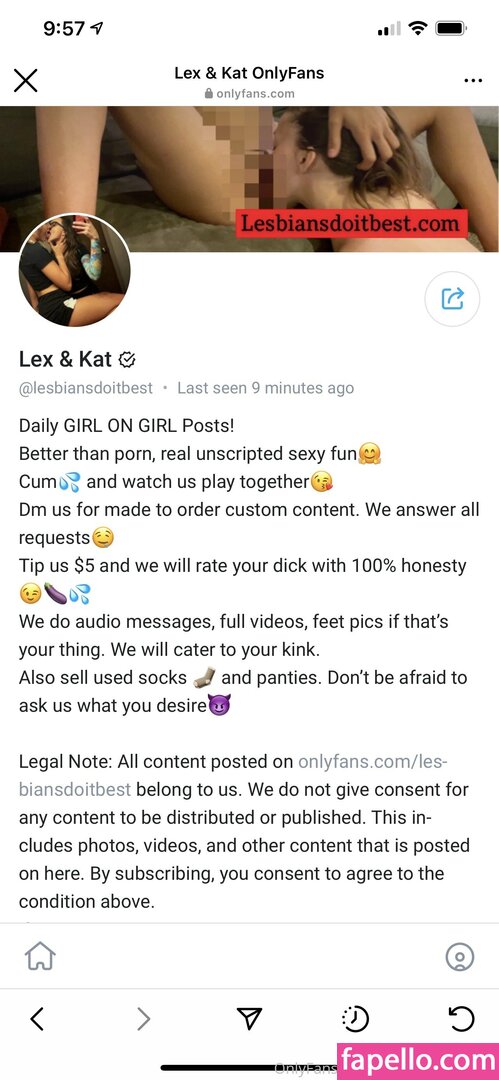Open the three-dot more options menu

point(473,81)
